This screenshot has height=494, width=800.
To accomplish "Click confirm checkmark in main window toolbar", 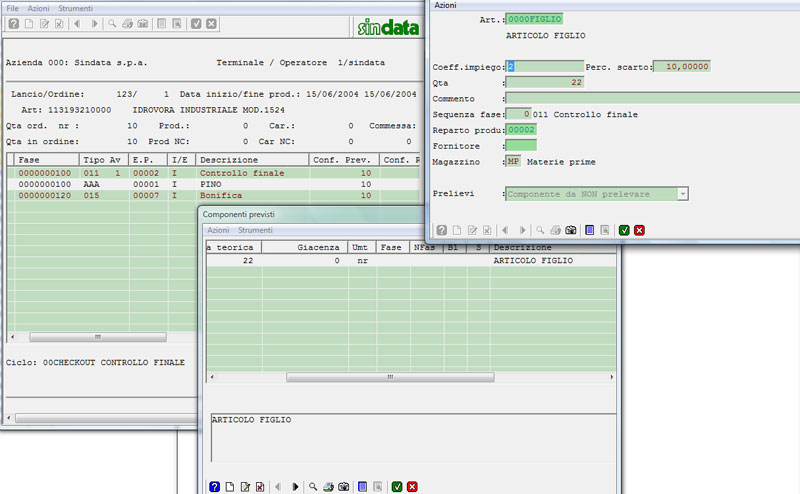I will pos(196,24).
